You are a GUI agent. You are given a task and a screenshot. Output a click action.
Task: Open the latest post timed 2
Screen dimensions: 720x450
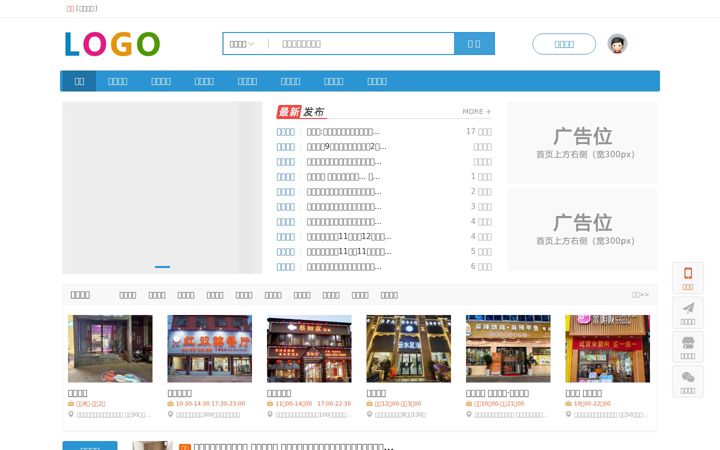(344, 192)
